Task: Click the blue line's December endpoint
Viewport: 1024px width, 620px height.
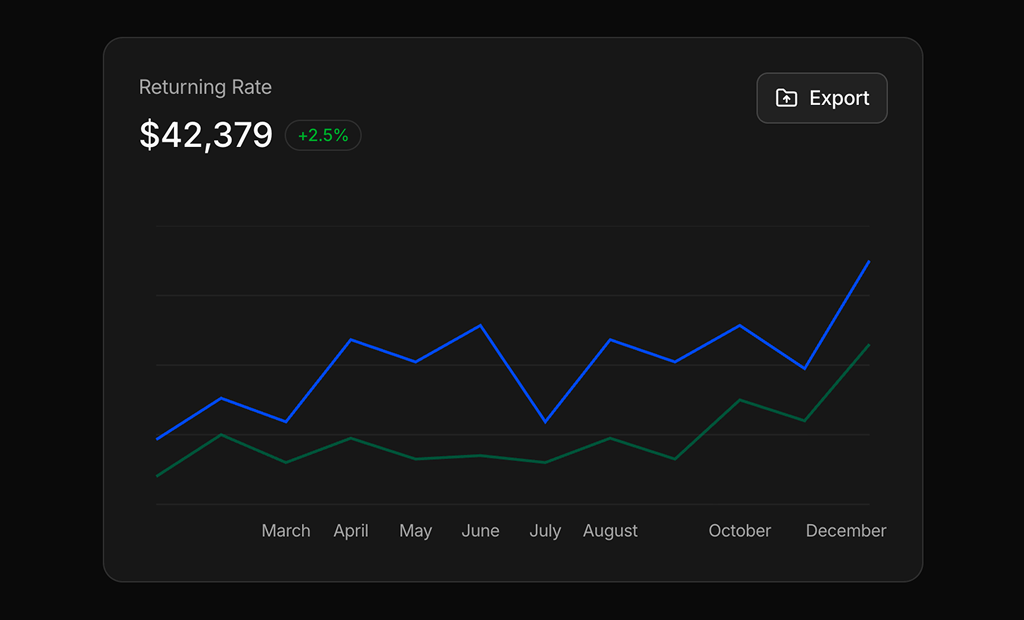Action: click(869, 261)
